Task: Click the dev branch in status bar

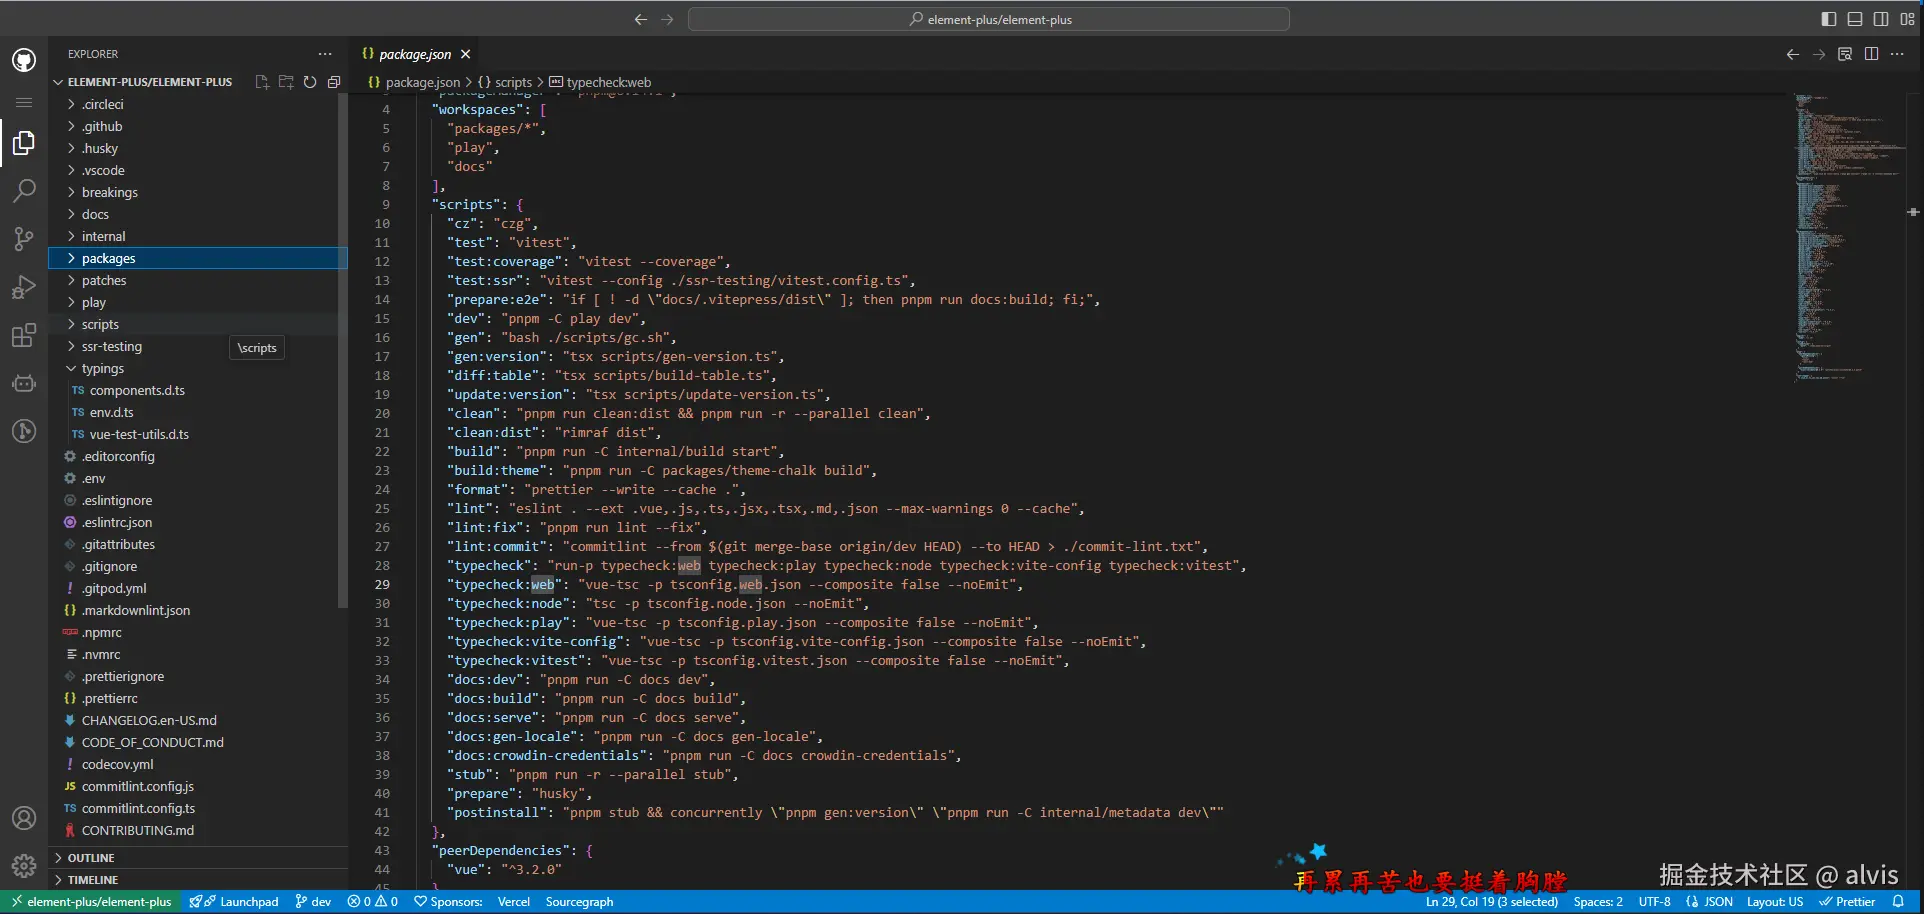Action: [x=313, y=902]
